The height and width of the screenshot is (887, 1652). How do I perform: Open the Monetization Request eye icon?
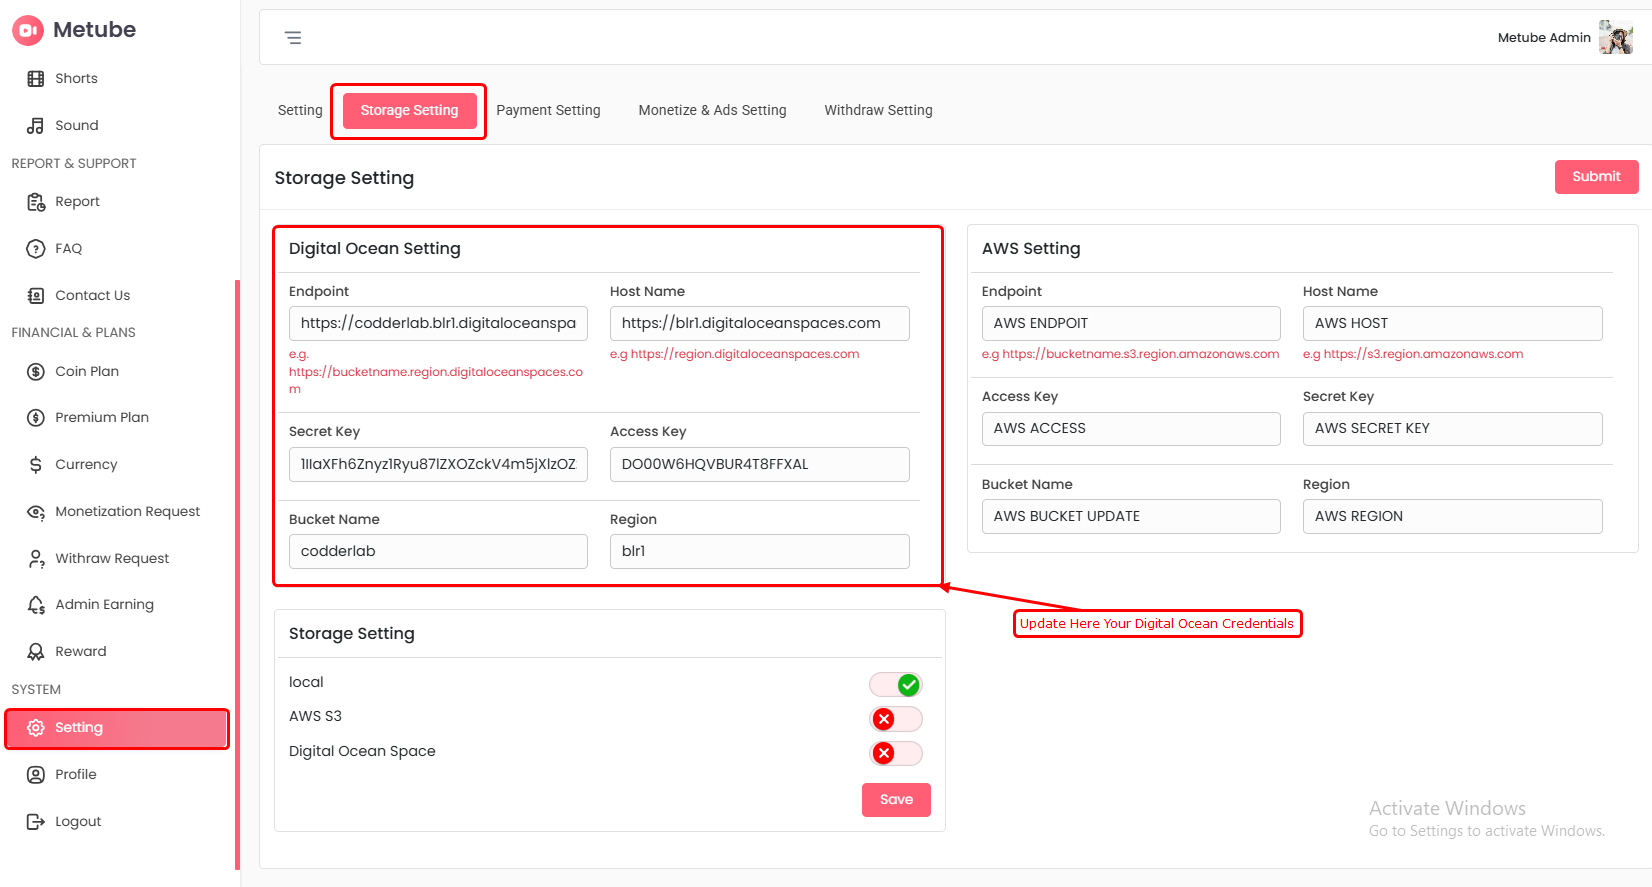tap(36, 512)
